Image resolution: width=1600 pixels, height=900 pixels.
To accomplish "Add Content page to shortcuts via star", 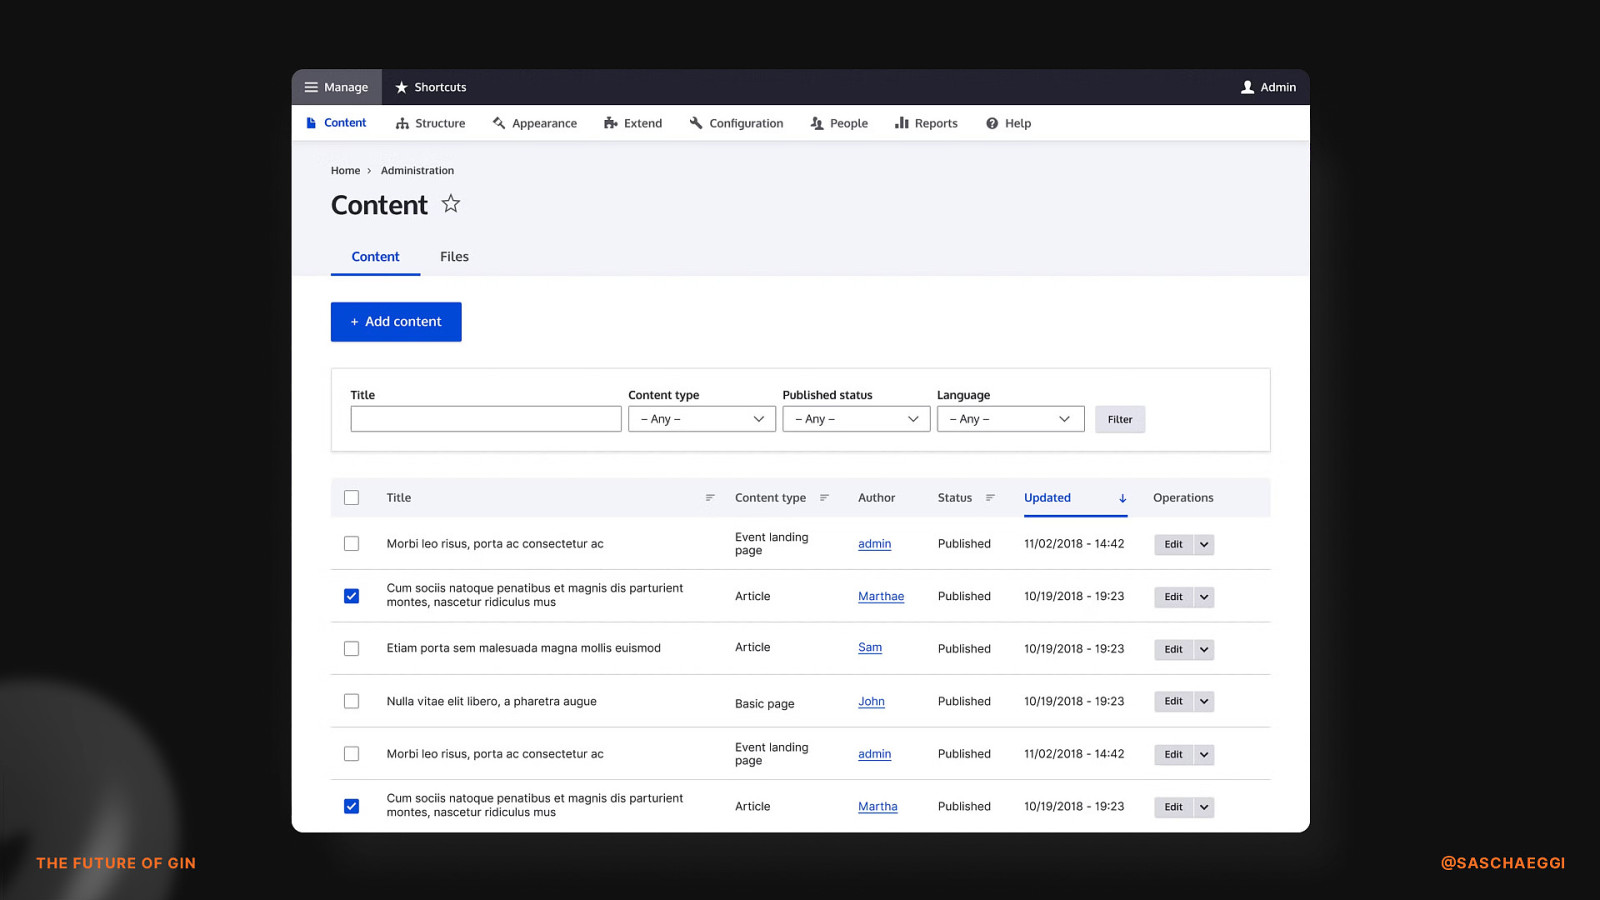I will point(451,204).
